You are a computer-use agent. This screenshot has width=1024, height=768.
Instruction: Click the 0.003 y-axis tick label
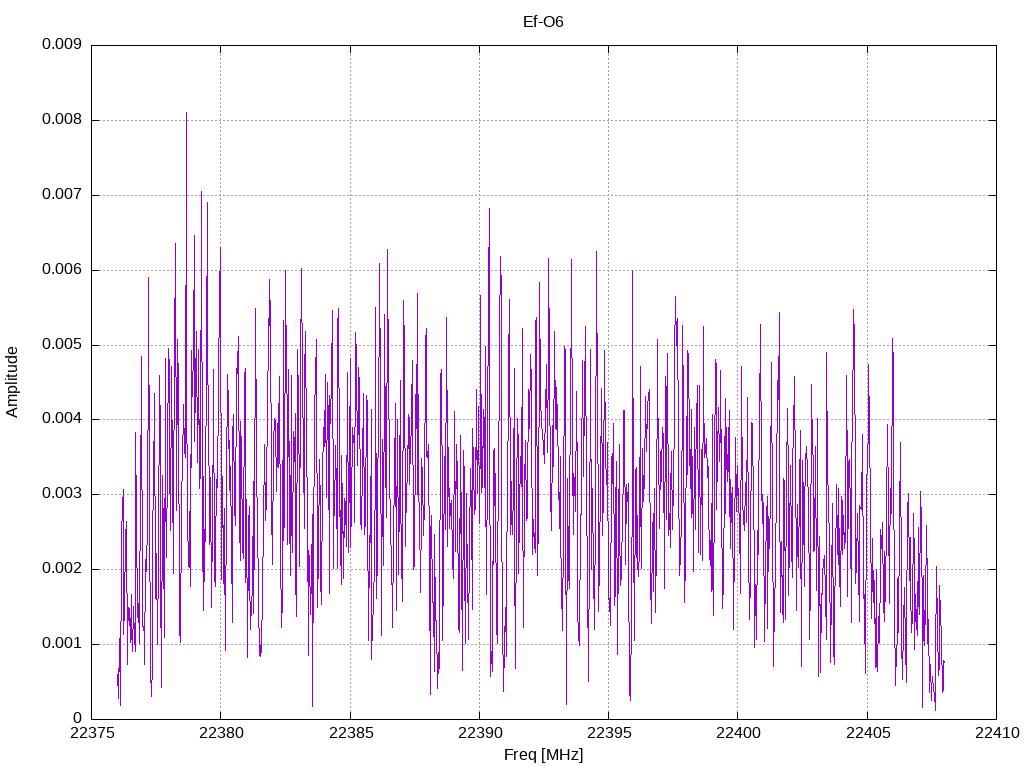click(x=62, y=494)
